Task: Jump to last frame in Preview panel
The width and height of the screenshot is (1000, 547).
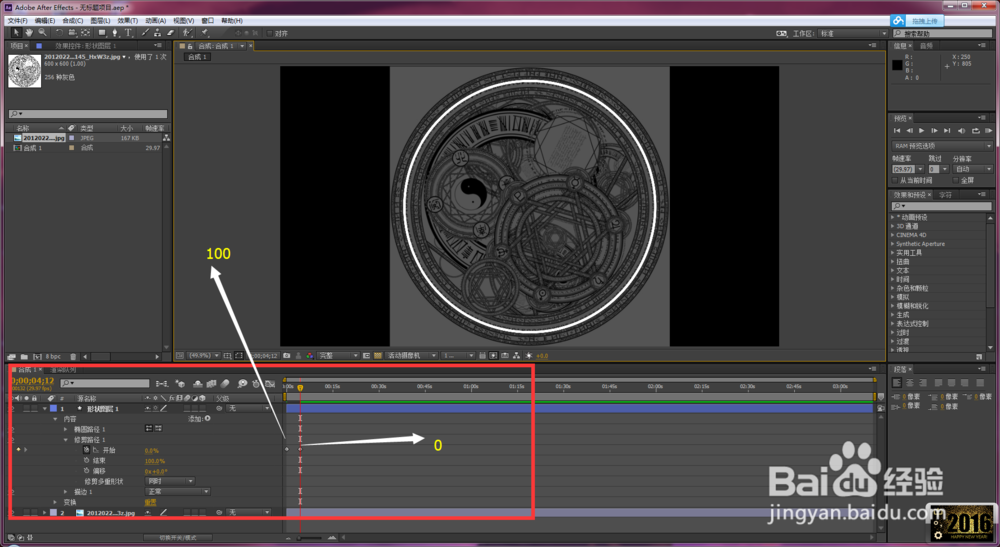Action: 947,131
